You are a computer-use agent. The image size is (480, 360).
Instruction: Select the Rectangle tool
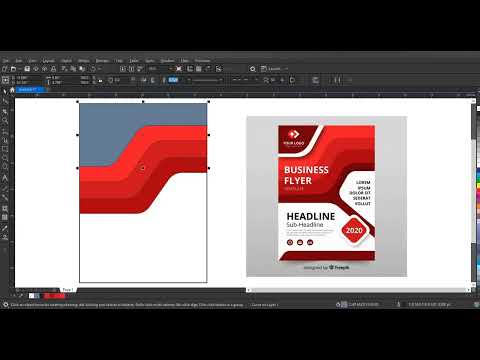tap(5, 149)
